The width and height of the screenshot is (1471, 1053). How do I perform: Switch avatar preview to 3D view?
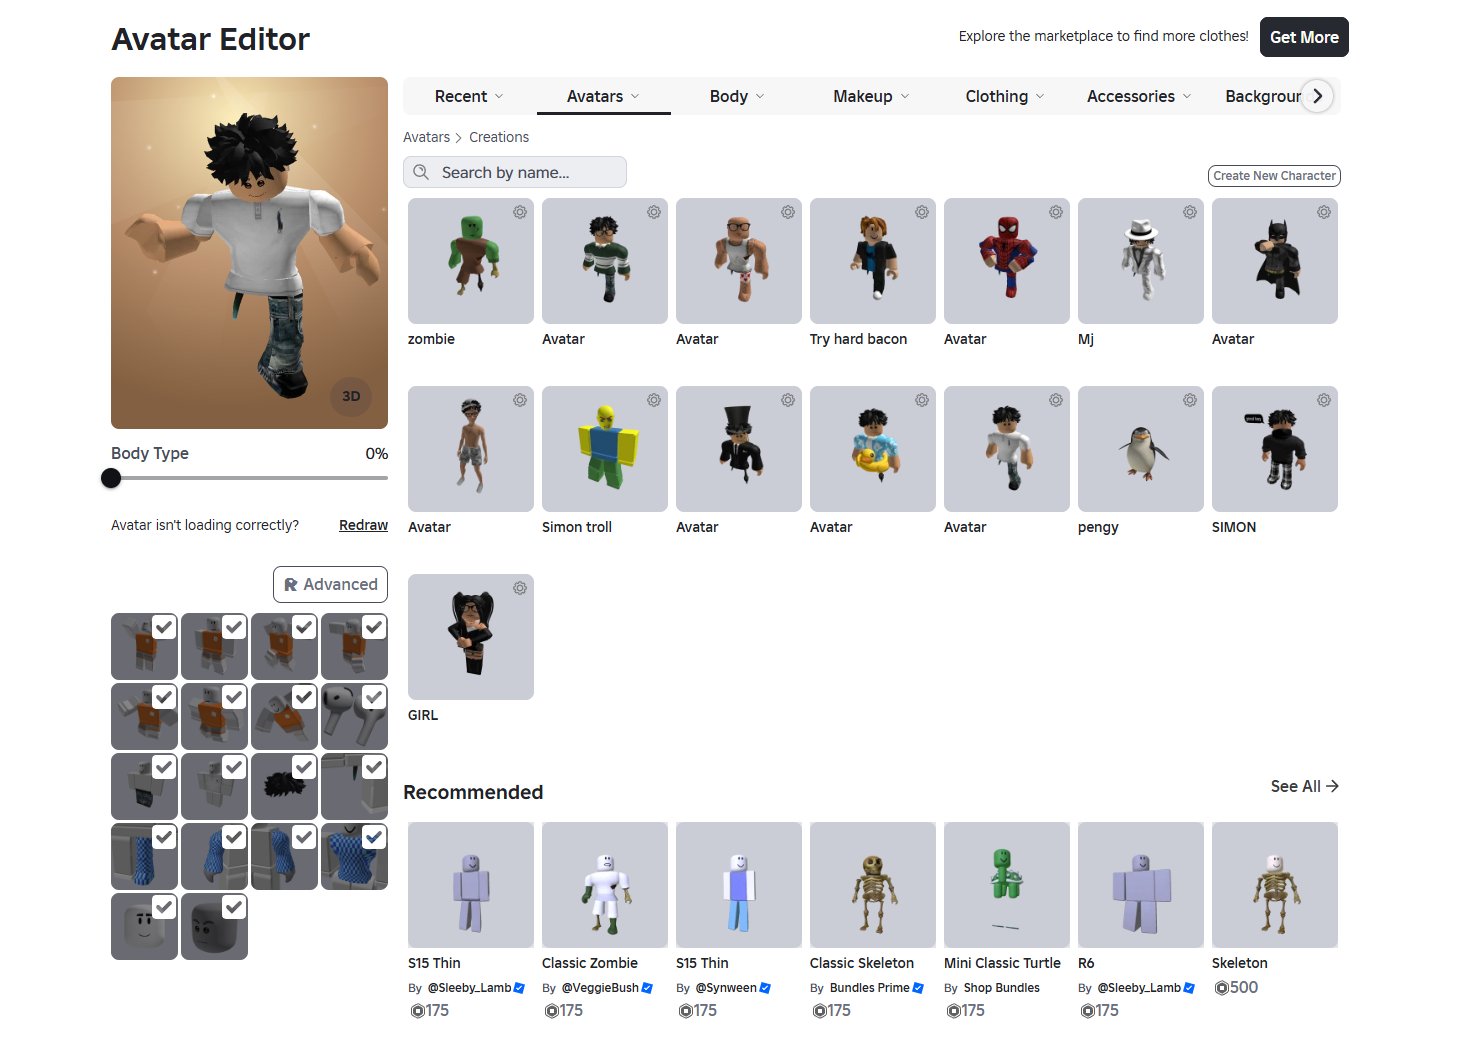pyautogui.click(x=351, y=396)
